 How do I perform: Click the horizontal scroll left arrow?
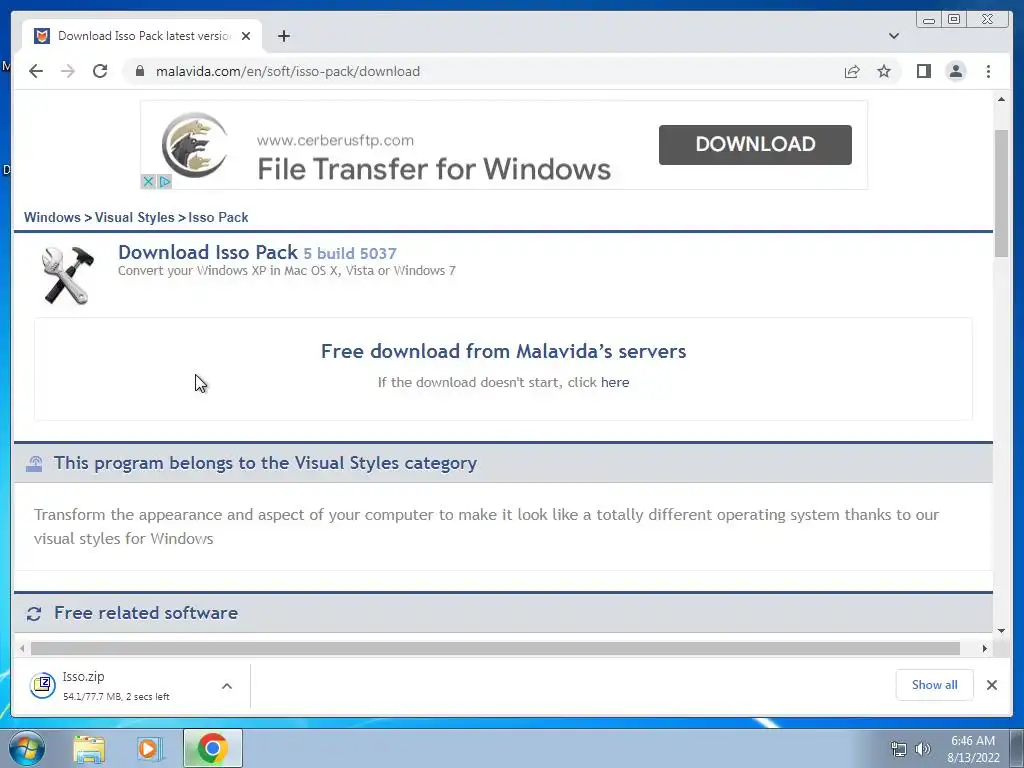(22, 648)
